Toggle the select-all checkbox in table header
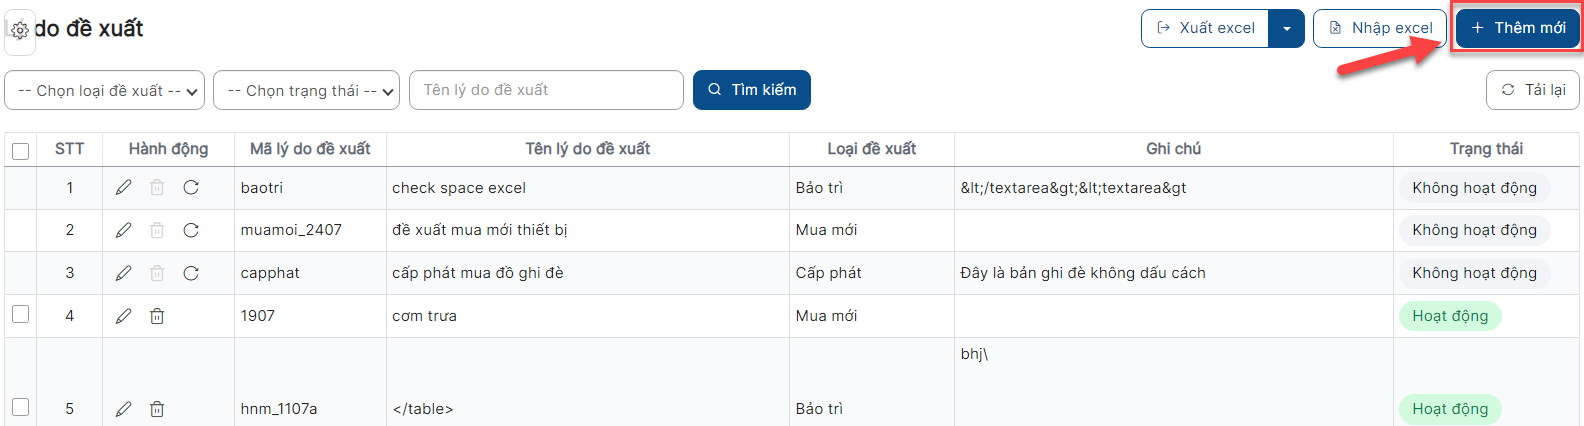The image size is (1584, 426). click(x=21, y=151)
